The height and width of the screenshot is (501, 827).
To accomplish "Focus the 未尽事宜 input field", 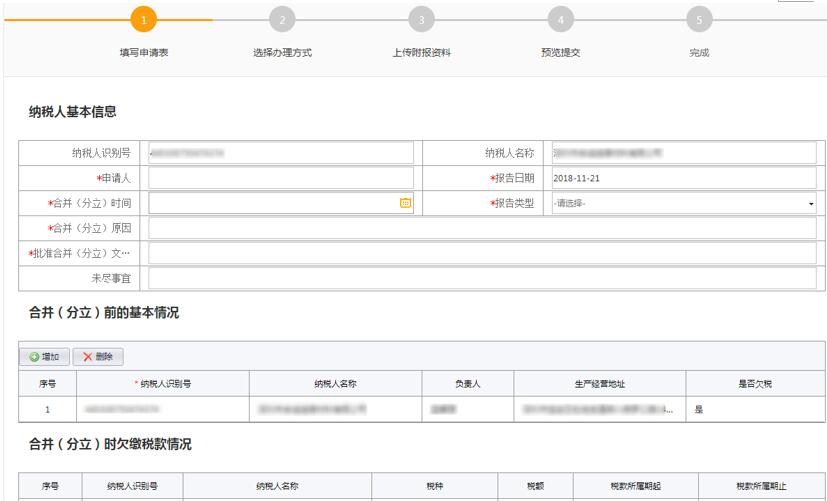I will pyautogui.click(x=482, y=278).
